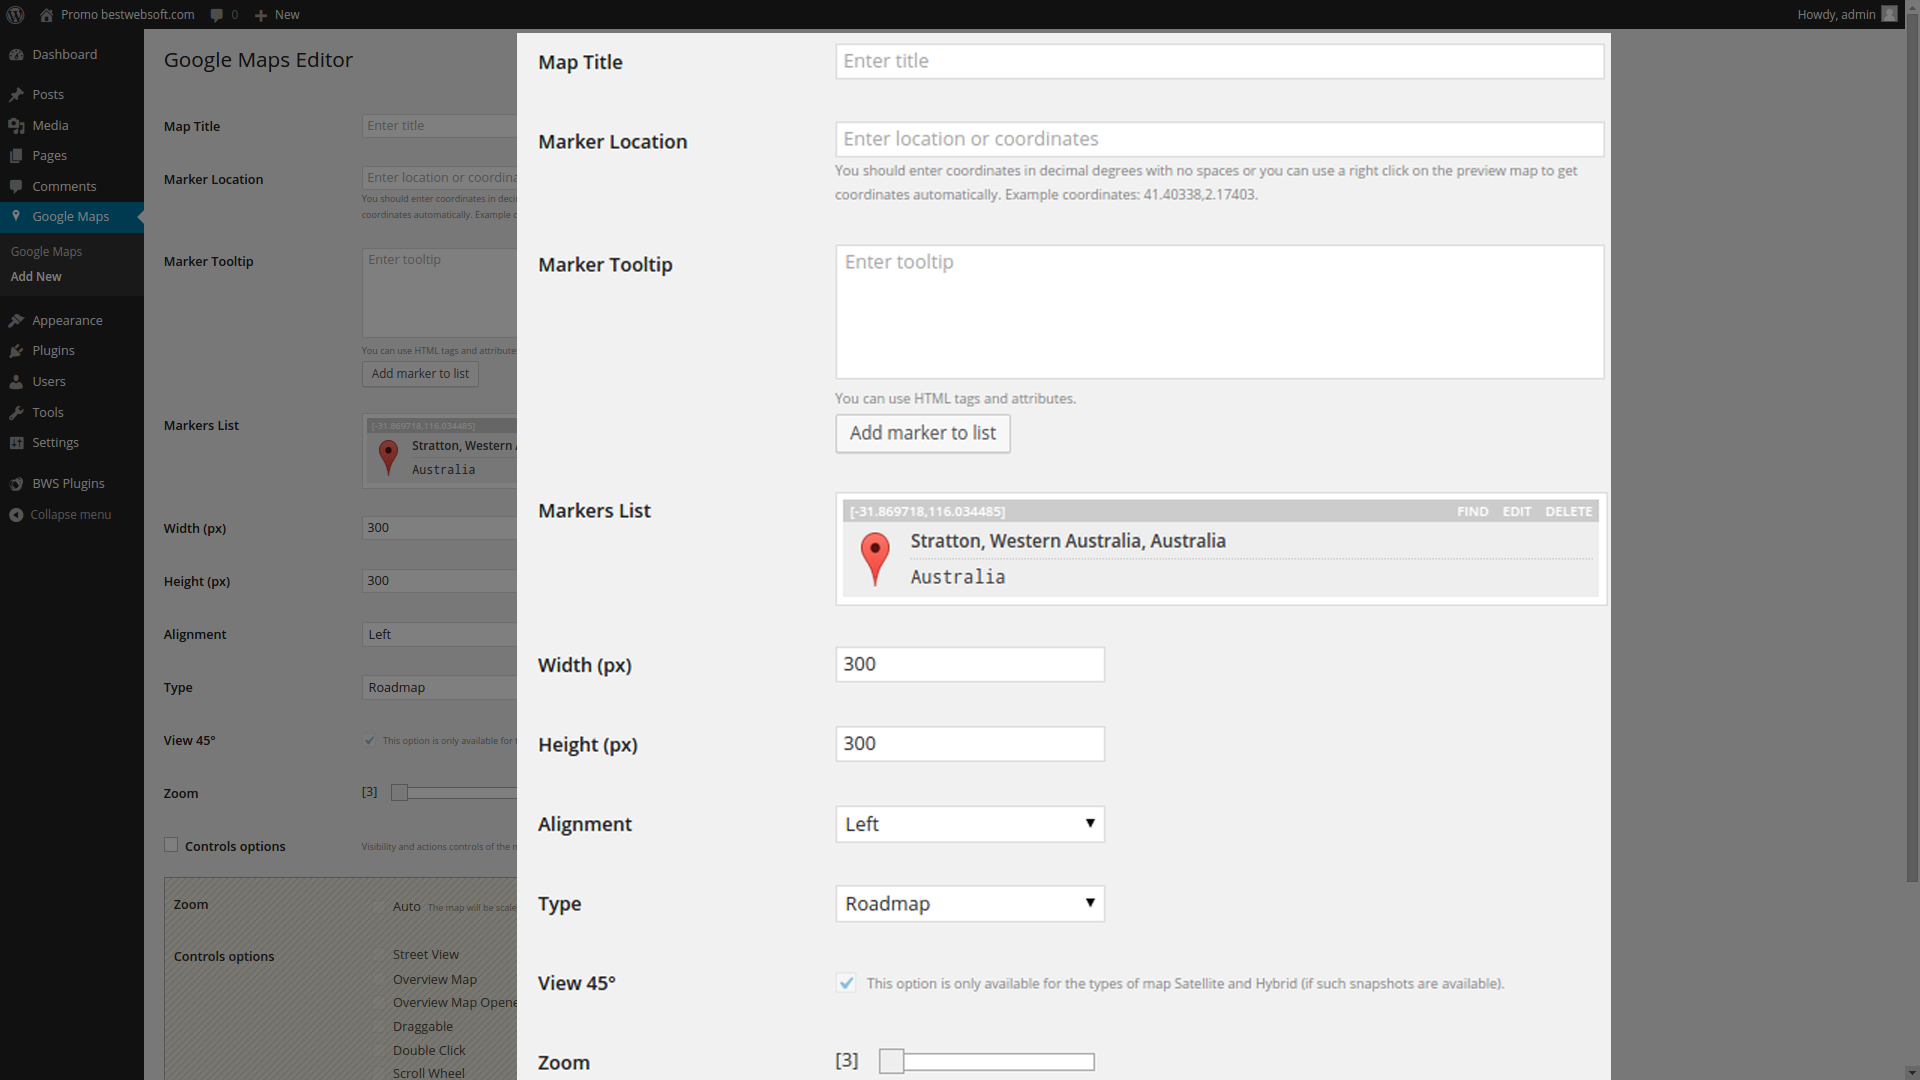Click the small red pin in background Markers List
1920x1080 pixels.
(388, 457)
